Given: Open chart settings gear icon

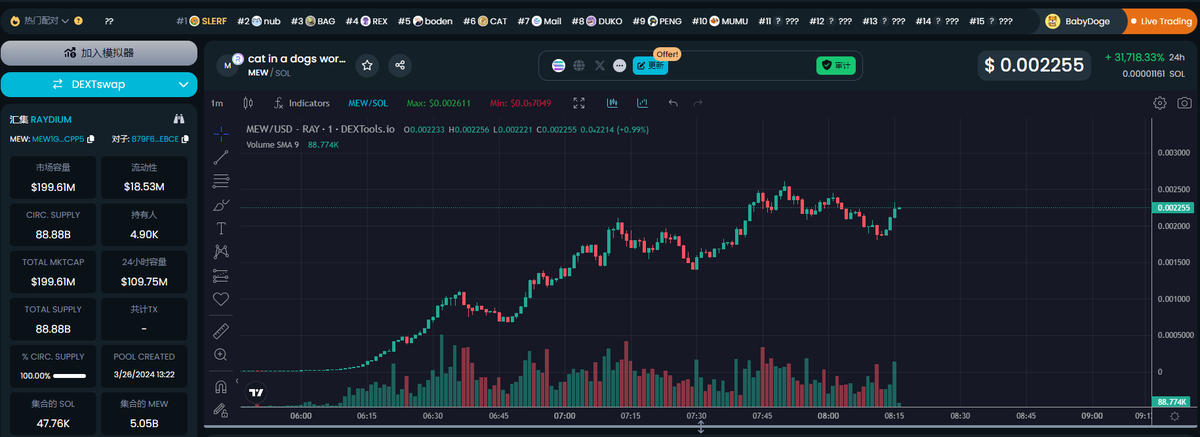Looking at the screenshot, I should pos(1160,103).
